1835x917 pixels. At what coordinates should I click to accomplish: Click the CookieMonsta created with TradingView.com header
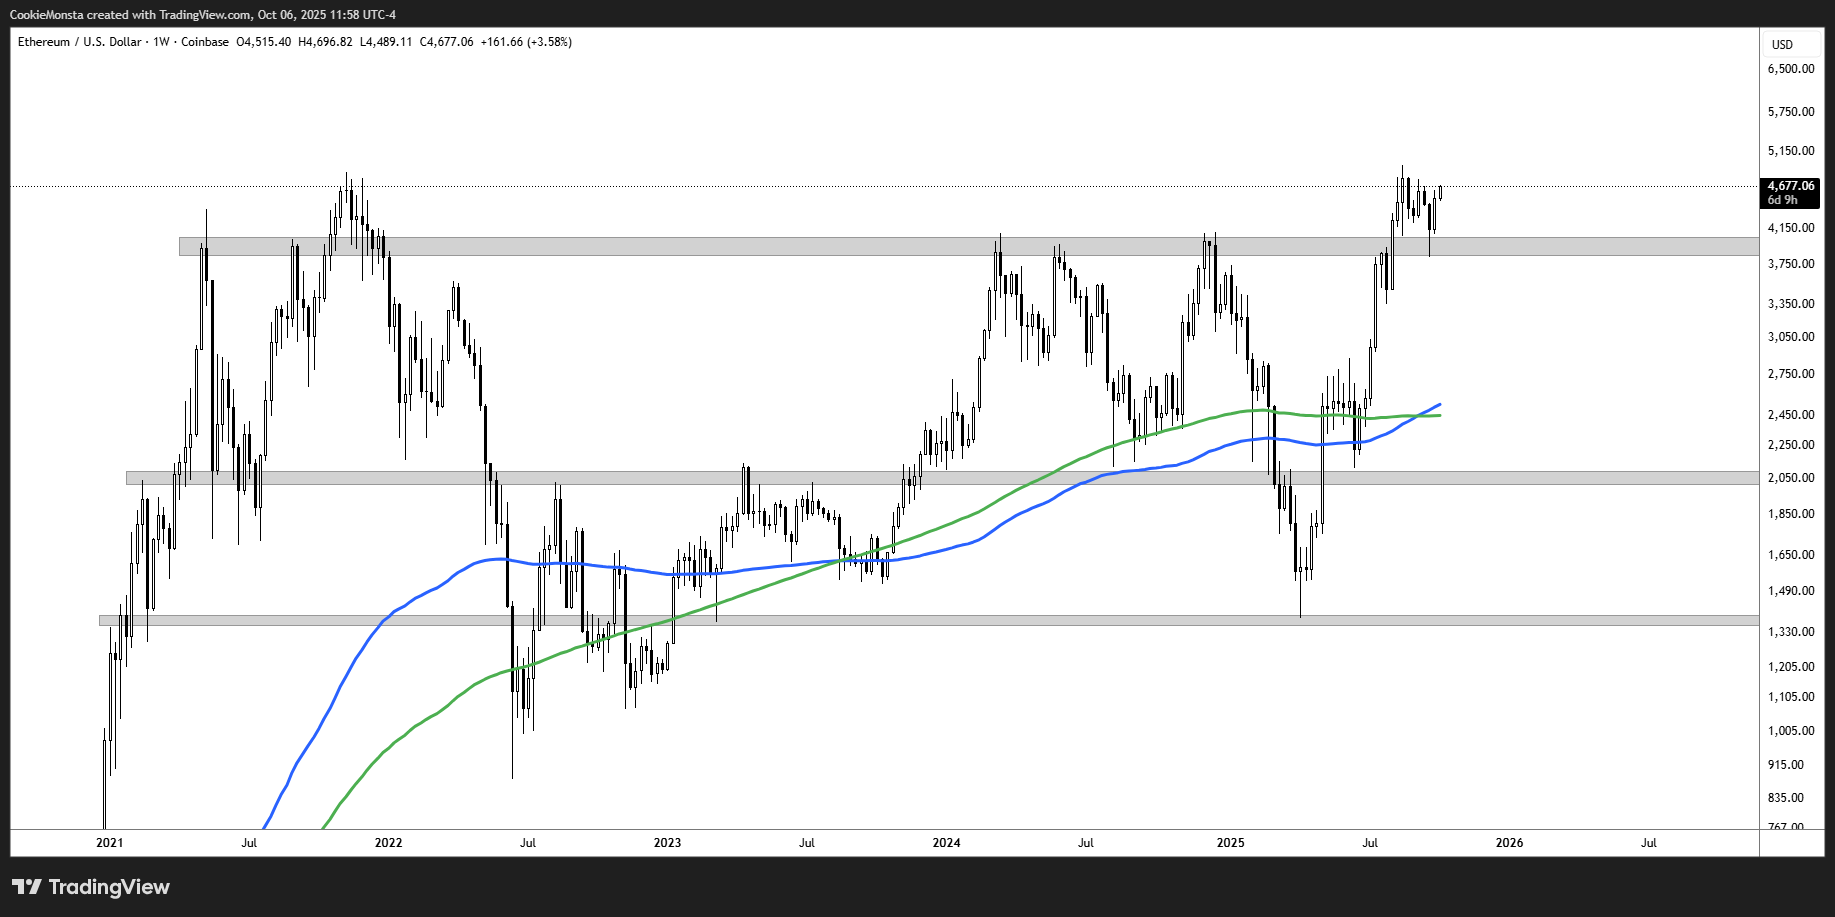click(203, 15)
